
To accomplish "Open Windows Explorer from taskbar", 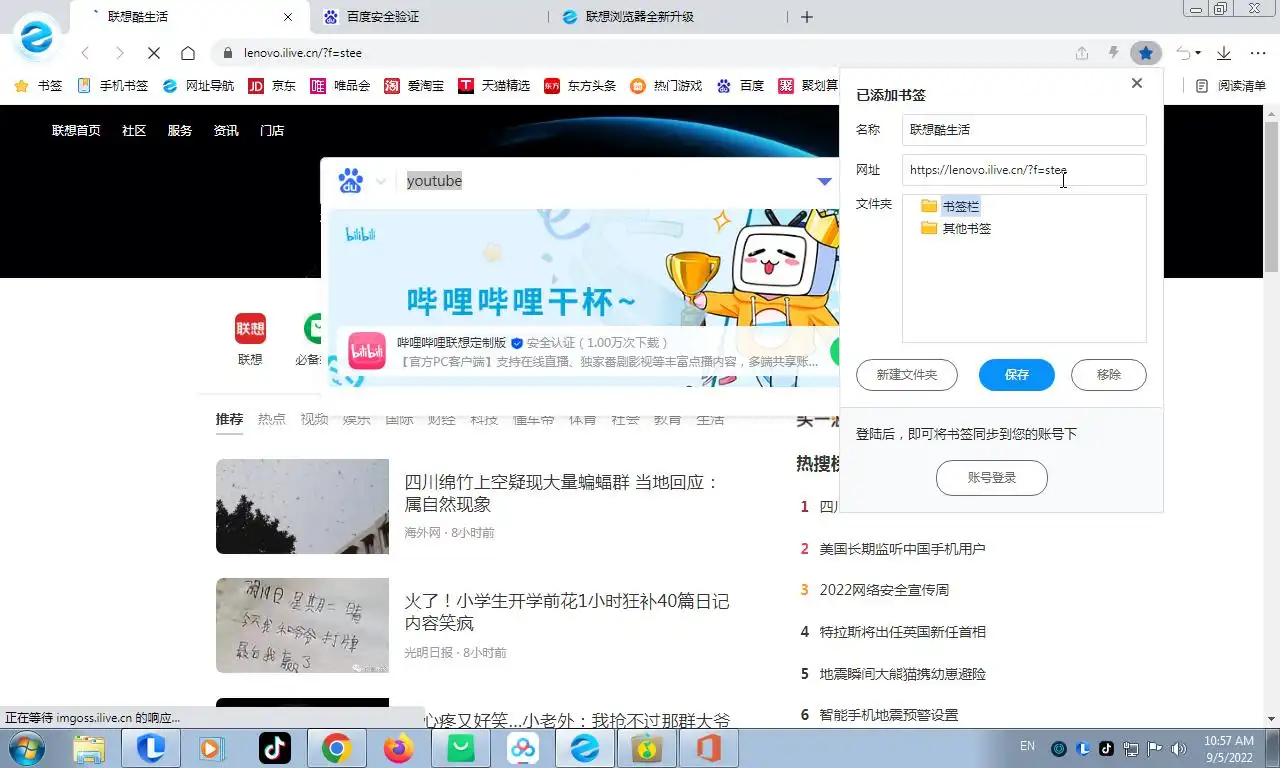I will (x=89, y=748).
